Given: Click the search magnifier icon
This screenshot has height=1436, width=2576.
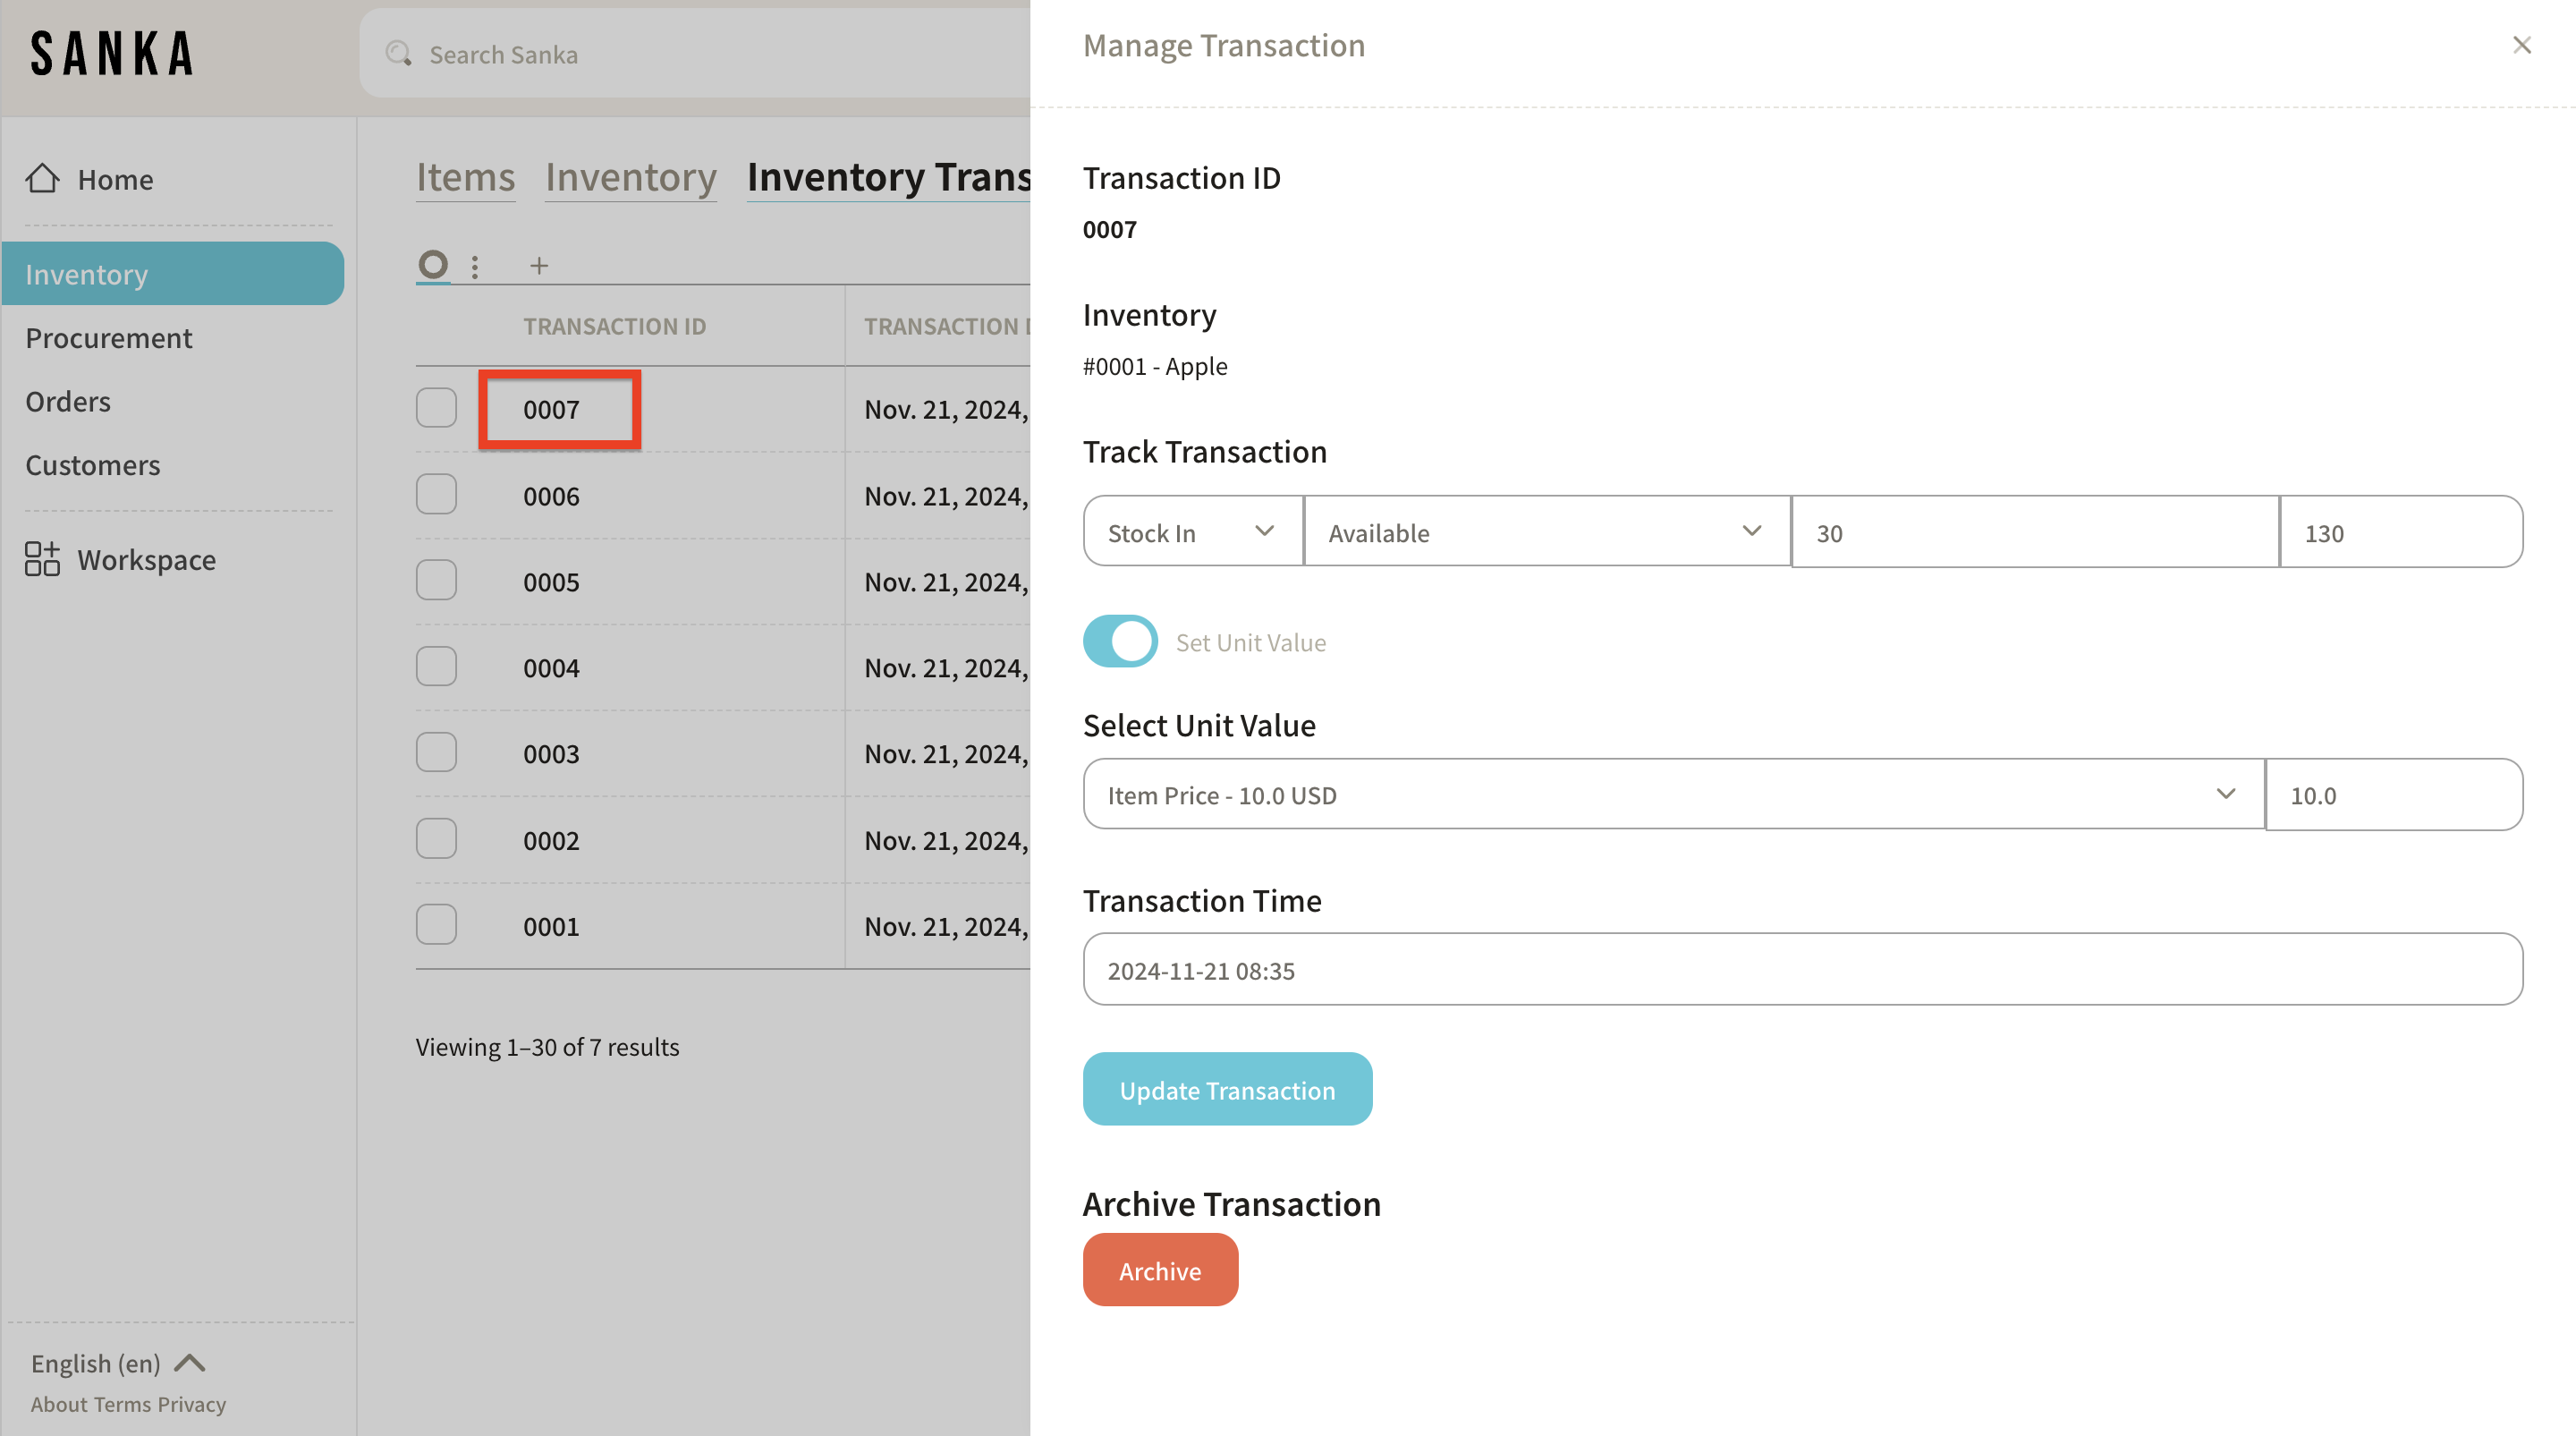Looking at the screenshot, I should point(399,54).
